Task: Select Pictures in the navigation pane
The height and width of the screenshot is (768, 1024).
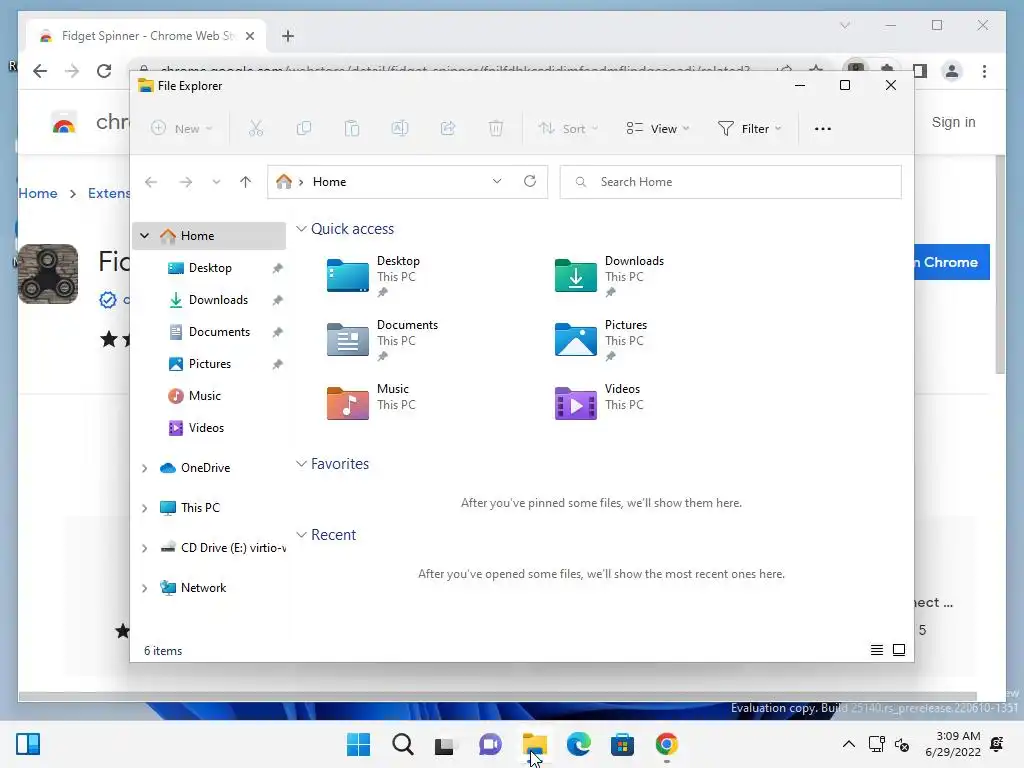Action: pos(209,364)
